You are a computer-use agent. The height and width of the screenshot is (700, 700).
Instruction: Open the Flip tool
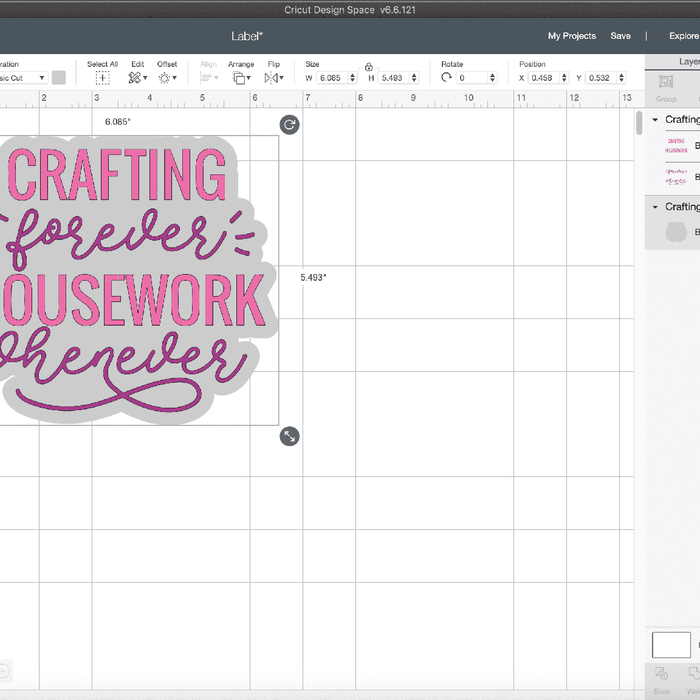click(271, 78)
